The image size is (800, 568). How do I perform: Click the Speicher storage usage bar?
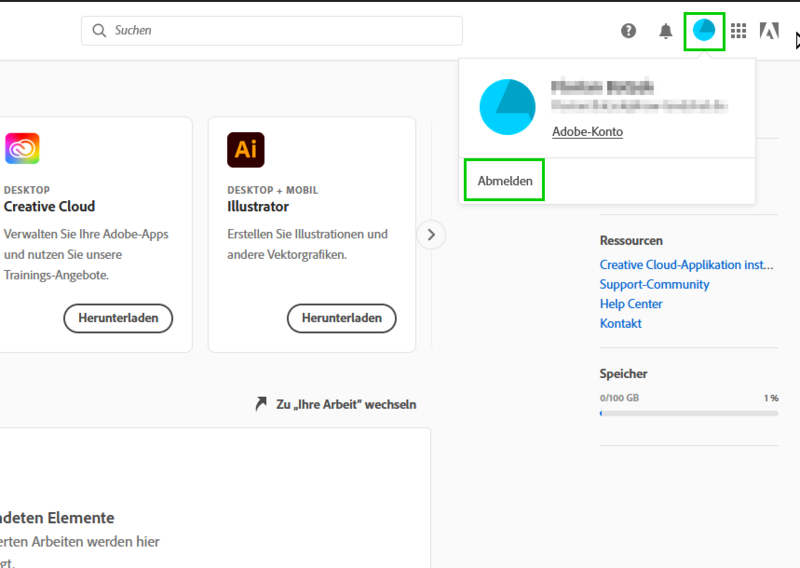(688, 412)
